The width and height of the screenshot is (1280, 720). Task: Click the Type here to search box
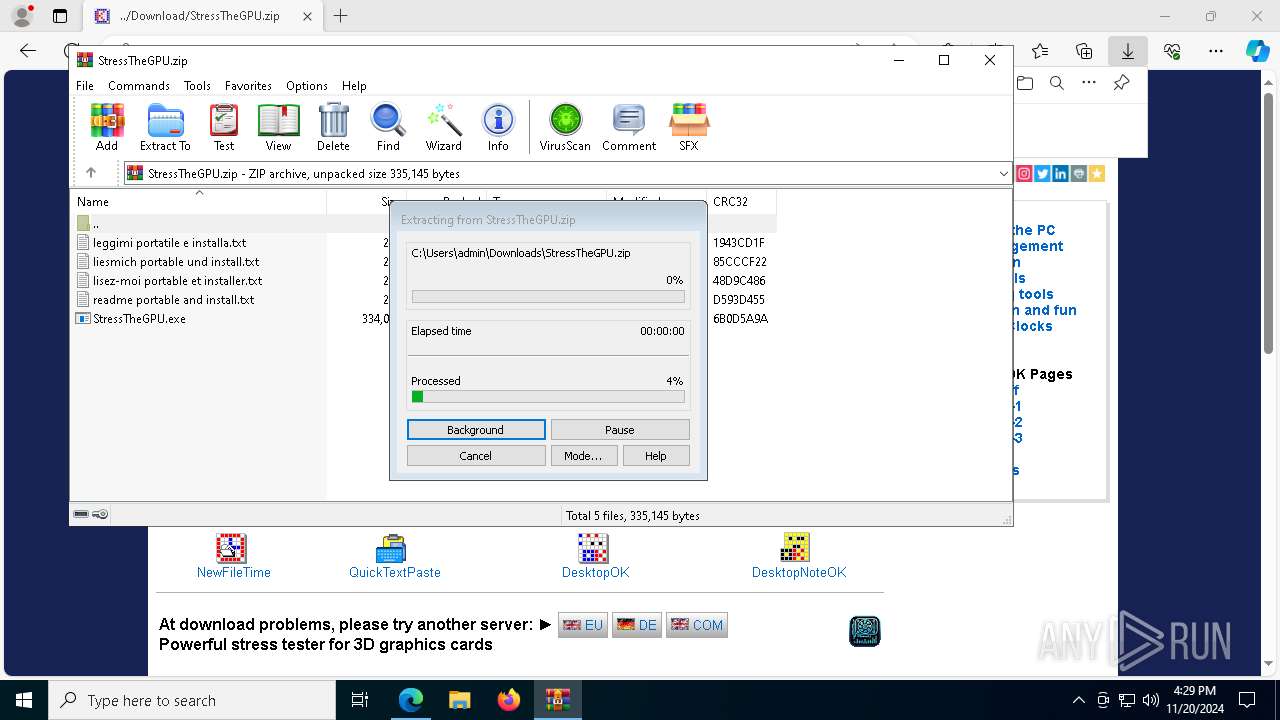(192, 700)
